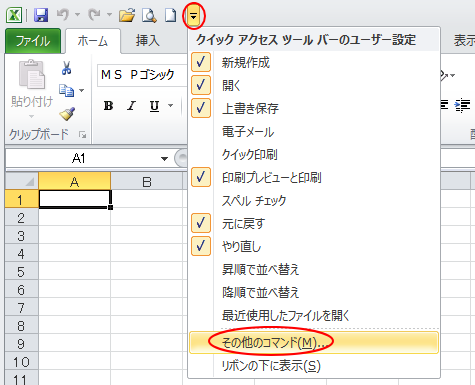The width and height of the screenshot is (475, 385).
Task: Switch to the 挿入 tab
Action: click(x=148, y=41)
